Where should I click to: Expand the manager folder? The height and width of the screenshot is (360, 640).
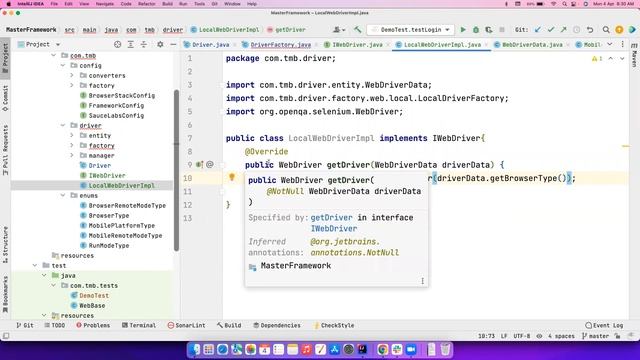click(72, 156)
